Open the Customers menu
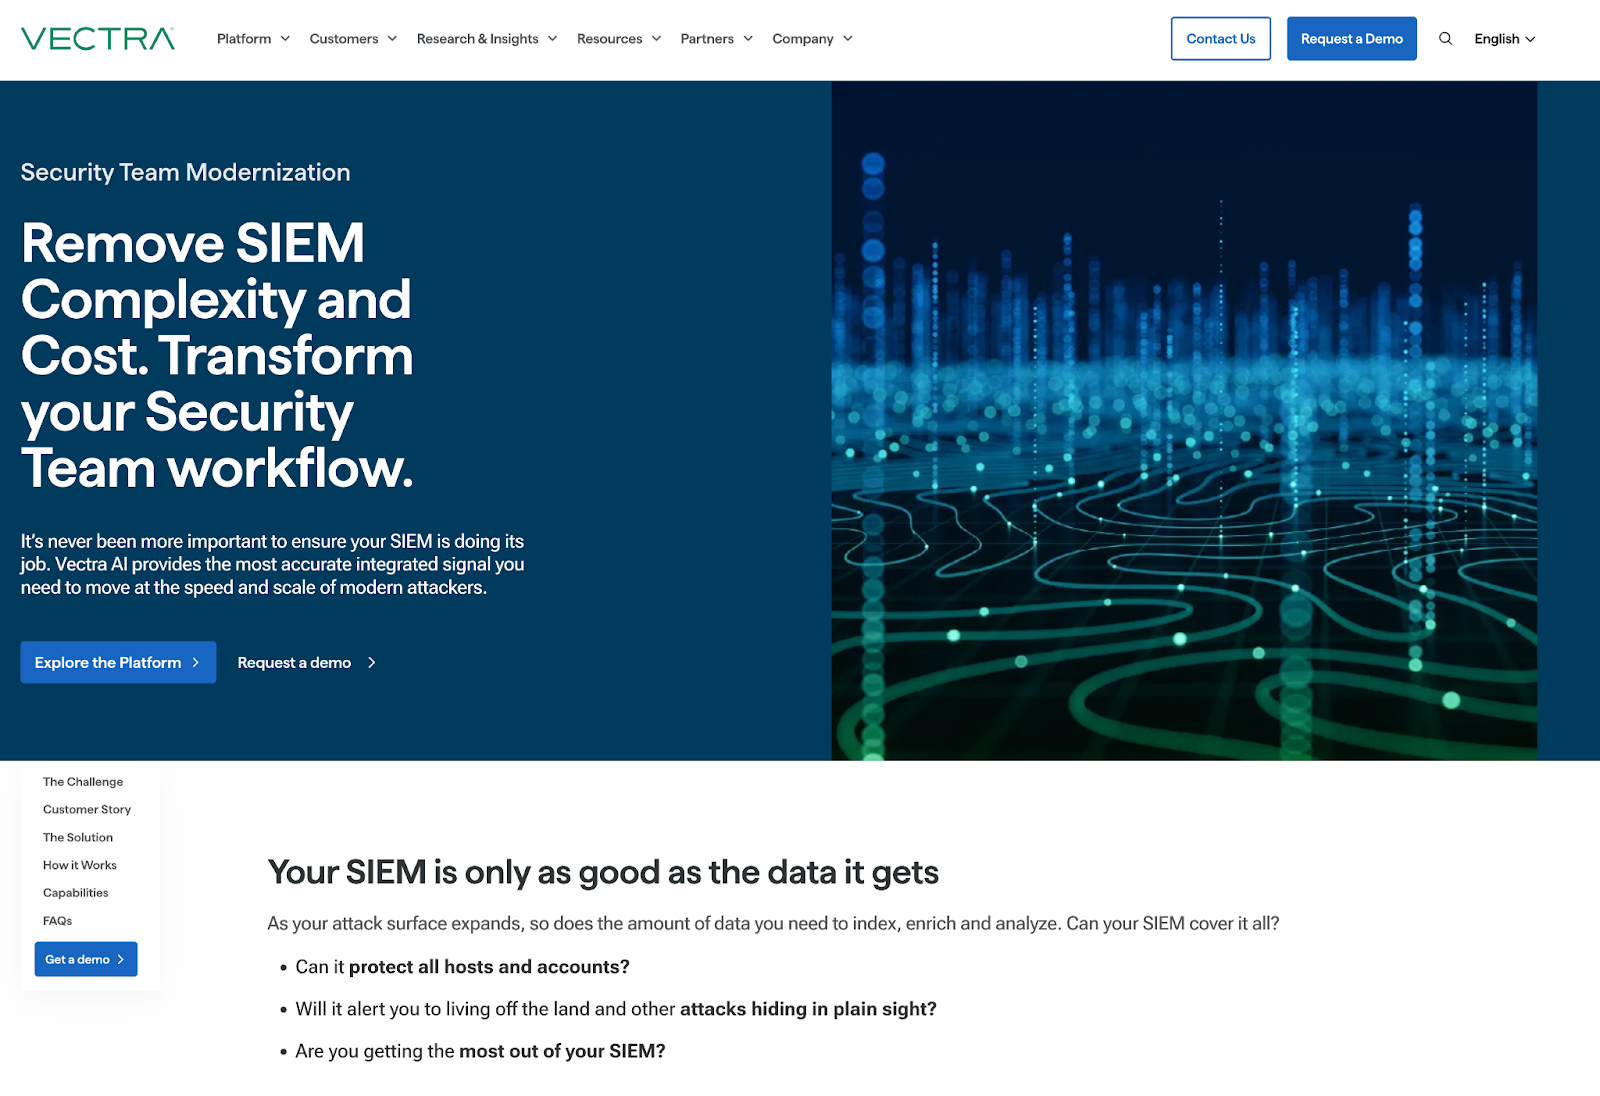The height and width of the screenshot is (1096, 1600). point(353,39)
